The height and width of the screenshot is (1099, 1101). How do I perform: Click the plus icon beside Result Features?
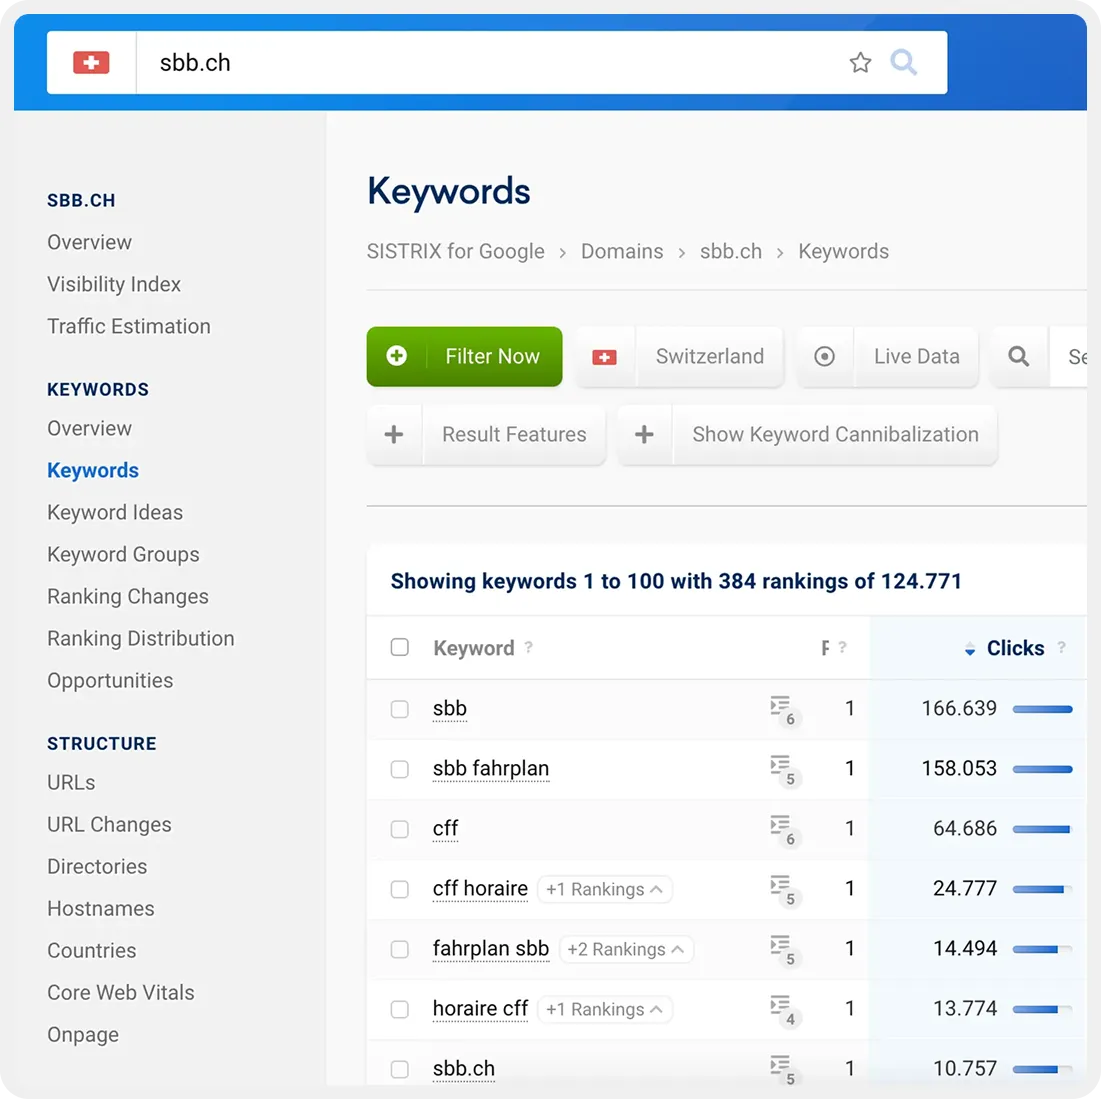click(x=394, y=435)
